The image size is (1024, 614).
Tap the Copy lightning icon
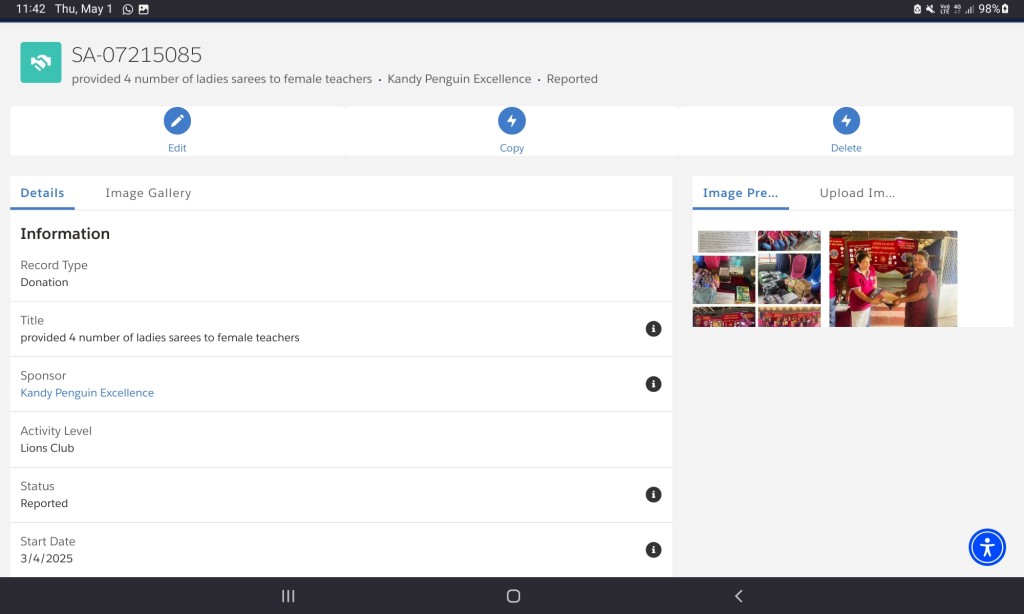[x=511, y=121]
